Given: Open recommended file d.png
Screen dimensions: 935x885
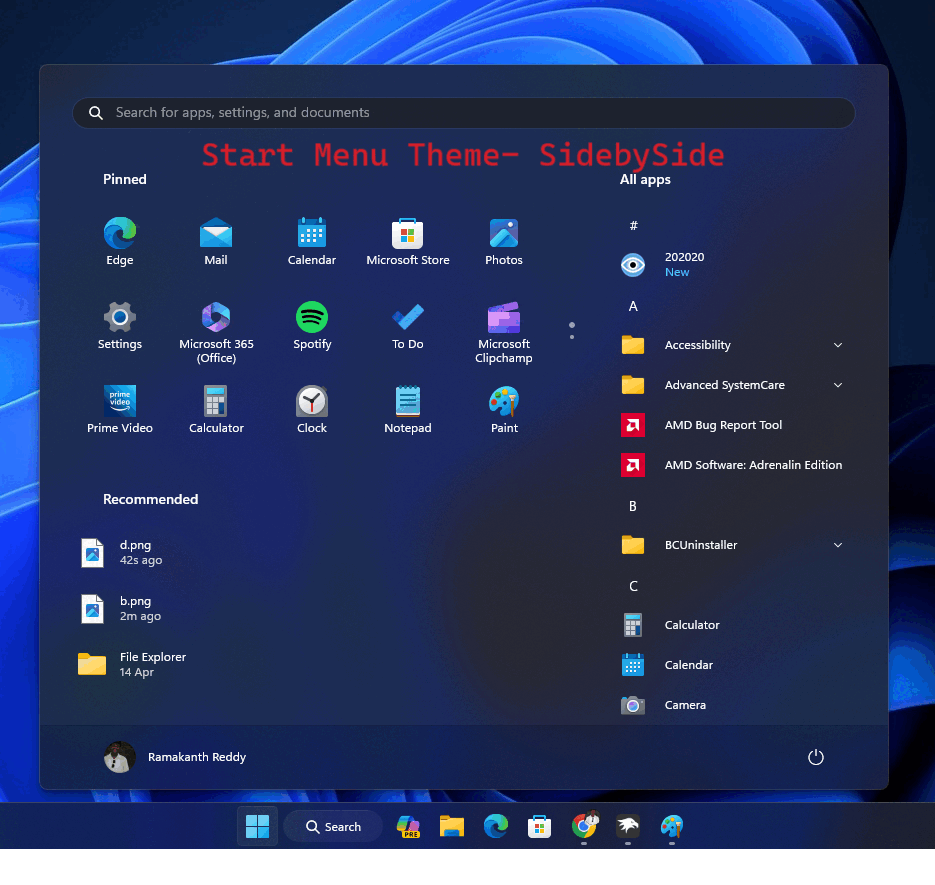Looking at the screenshot, I should click(135, 552).
